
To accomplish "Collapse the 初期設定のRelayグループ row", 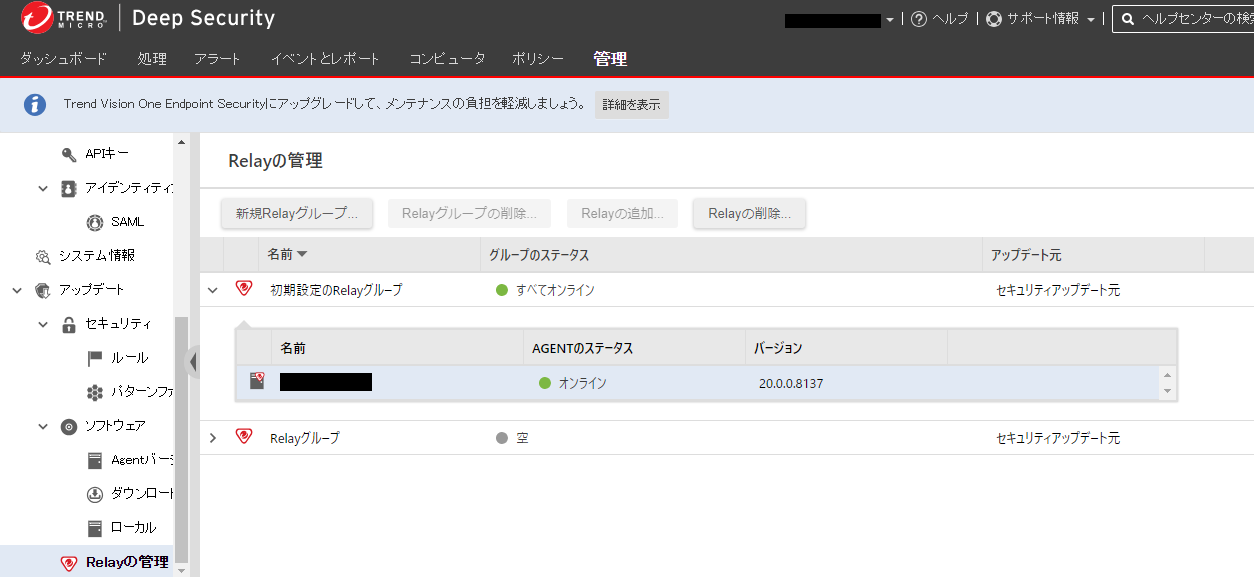I will [x=214, y=289].
